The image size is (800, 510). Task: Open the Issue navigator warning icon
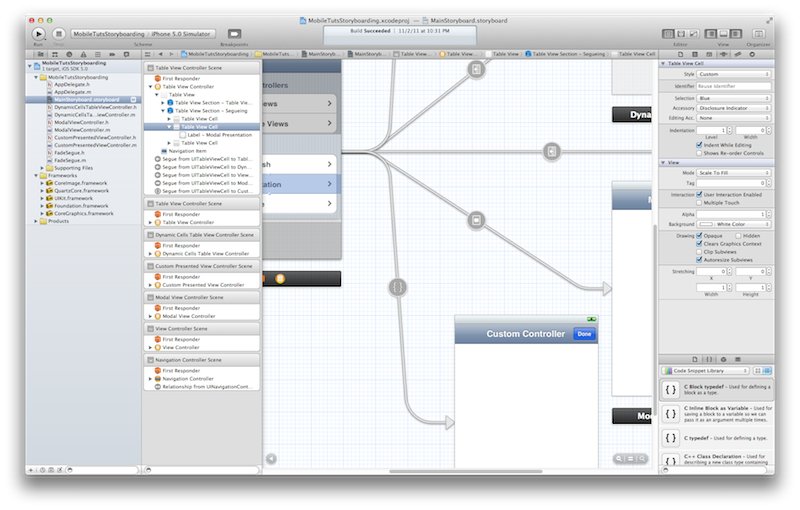click(83, 54)
